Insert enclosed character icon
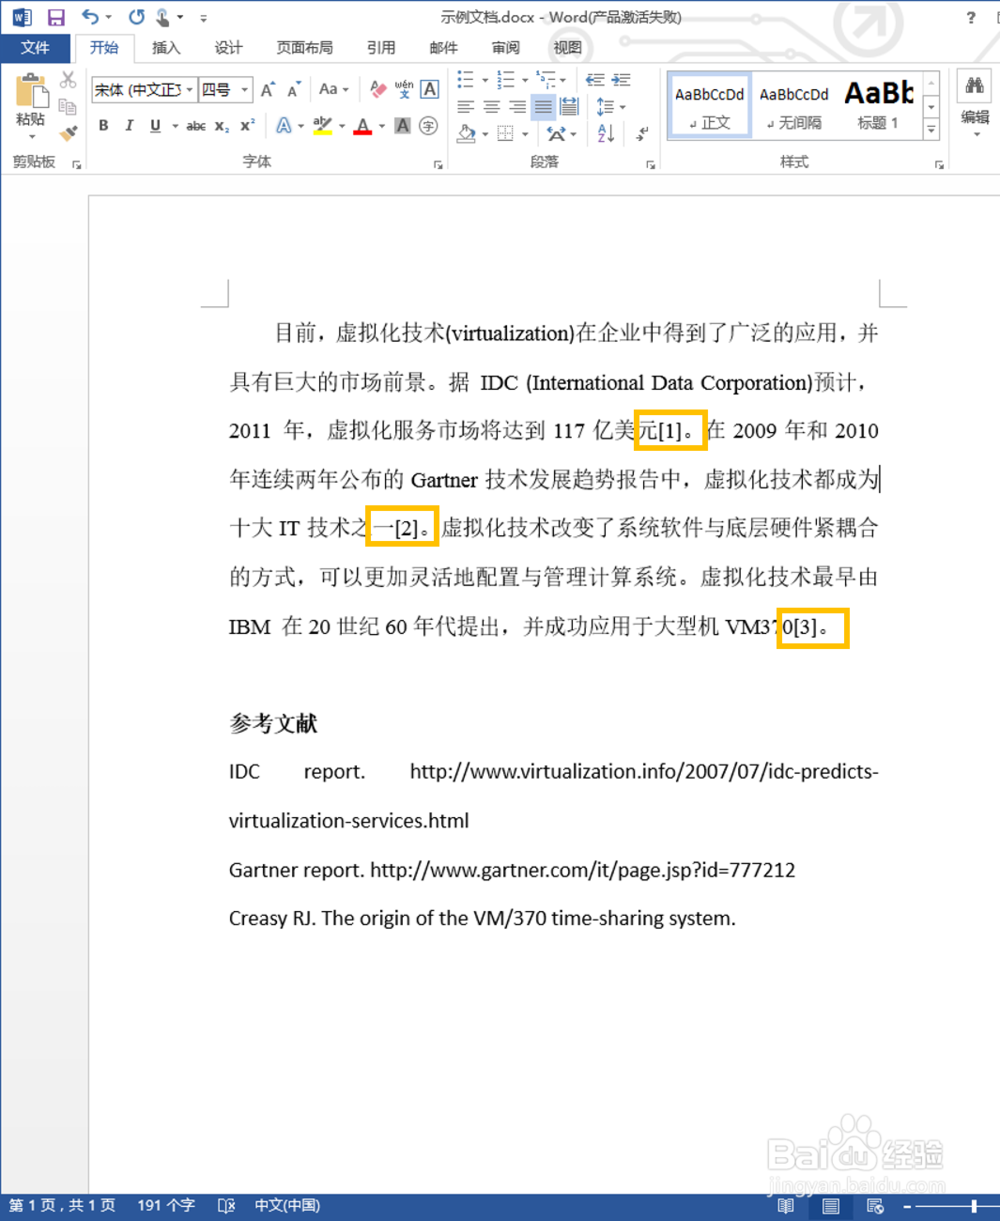 [x=428, y=126]
